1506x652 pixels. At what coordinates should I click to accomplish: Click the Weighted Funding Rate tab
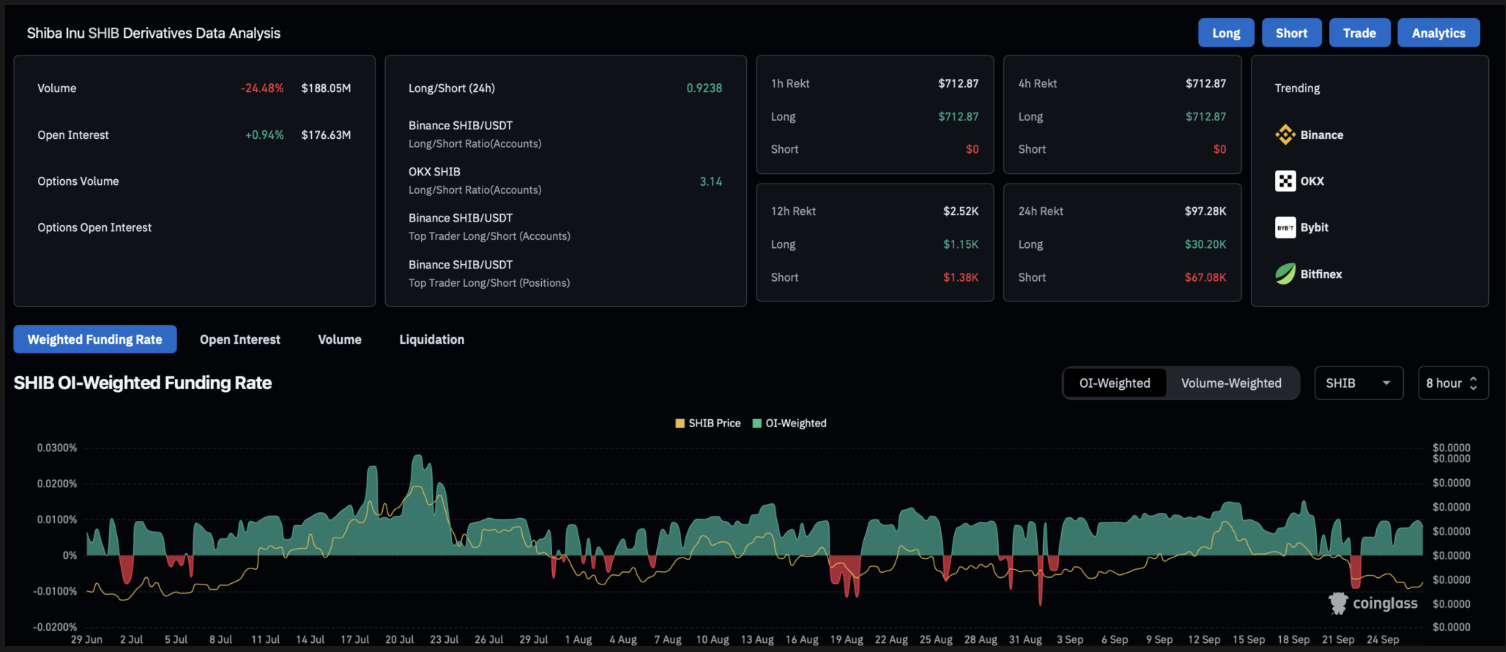(95, 339)
